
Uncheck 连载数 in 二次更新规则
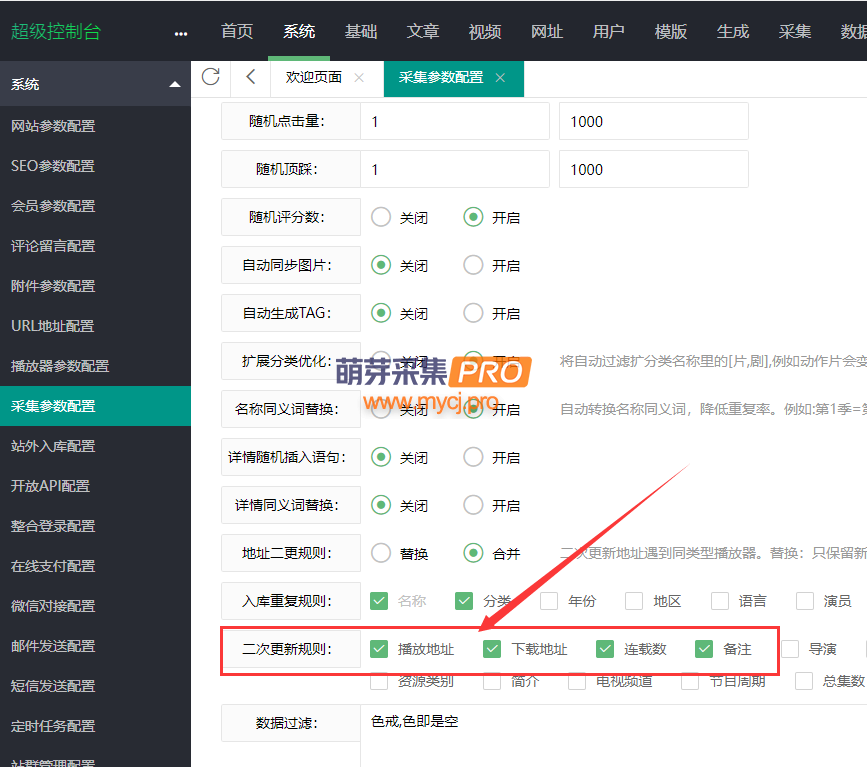(x=605, y=649)
